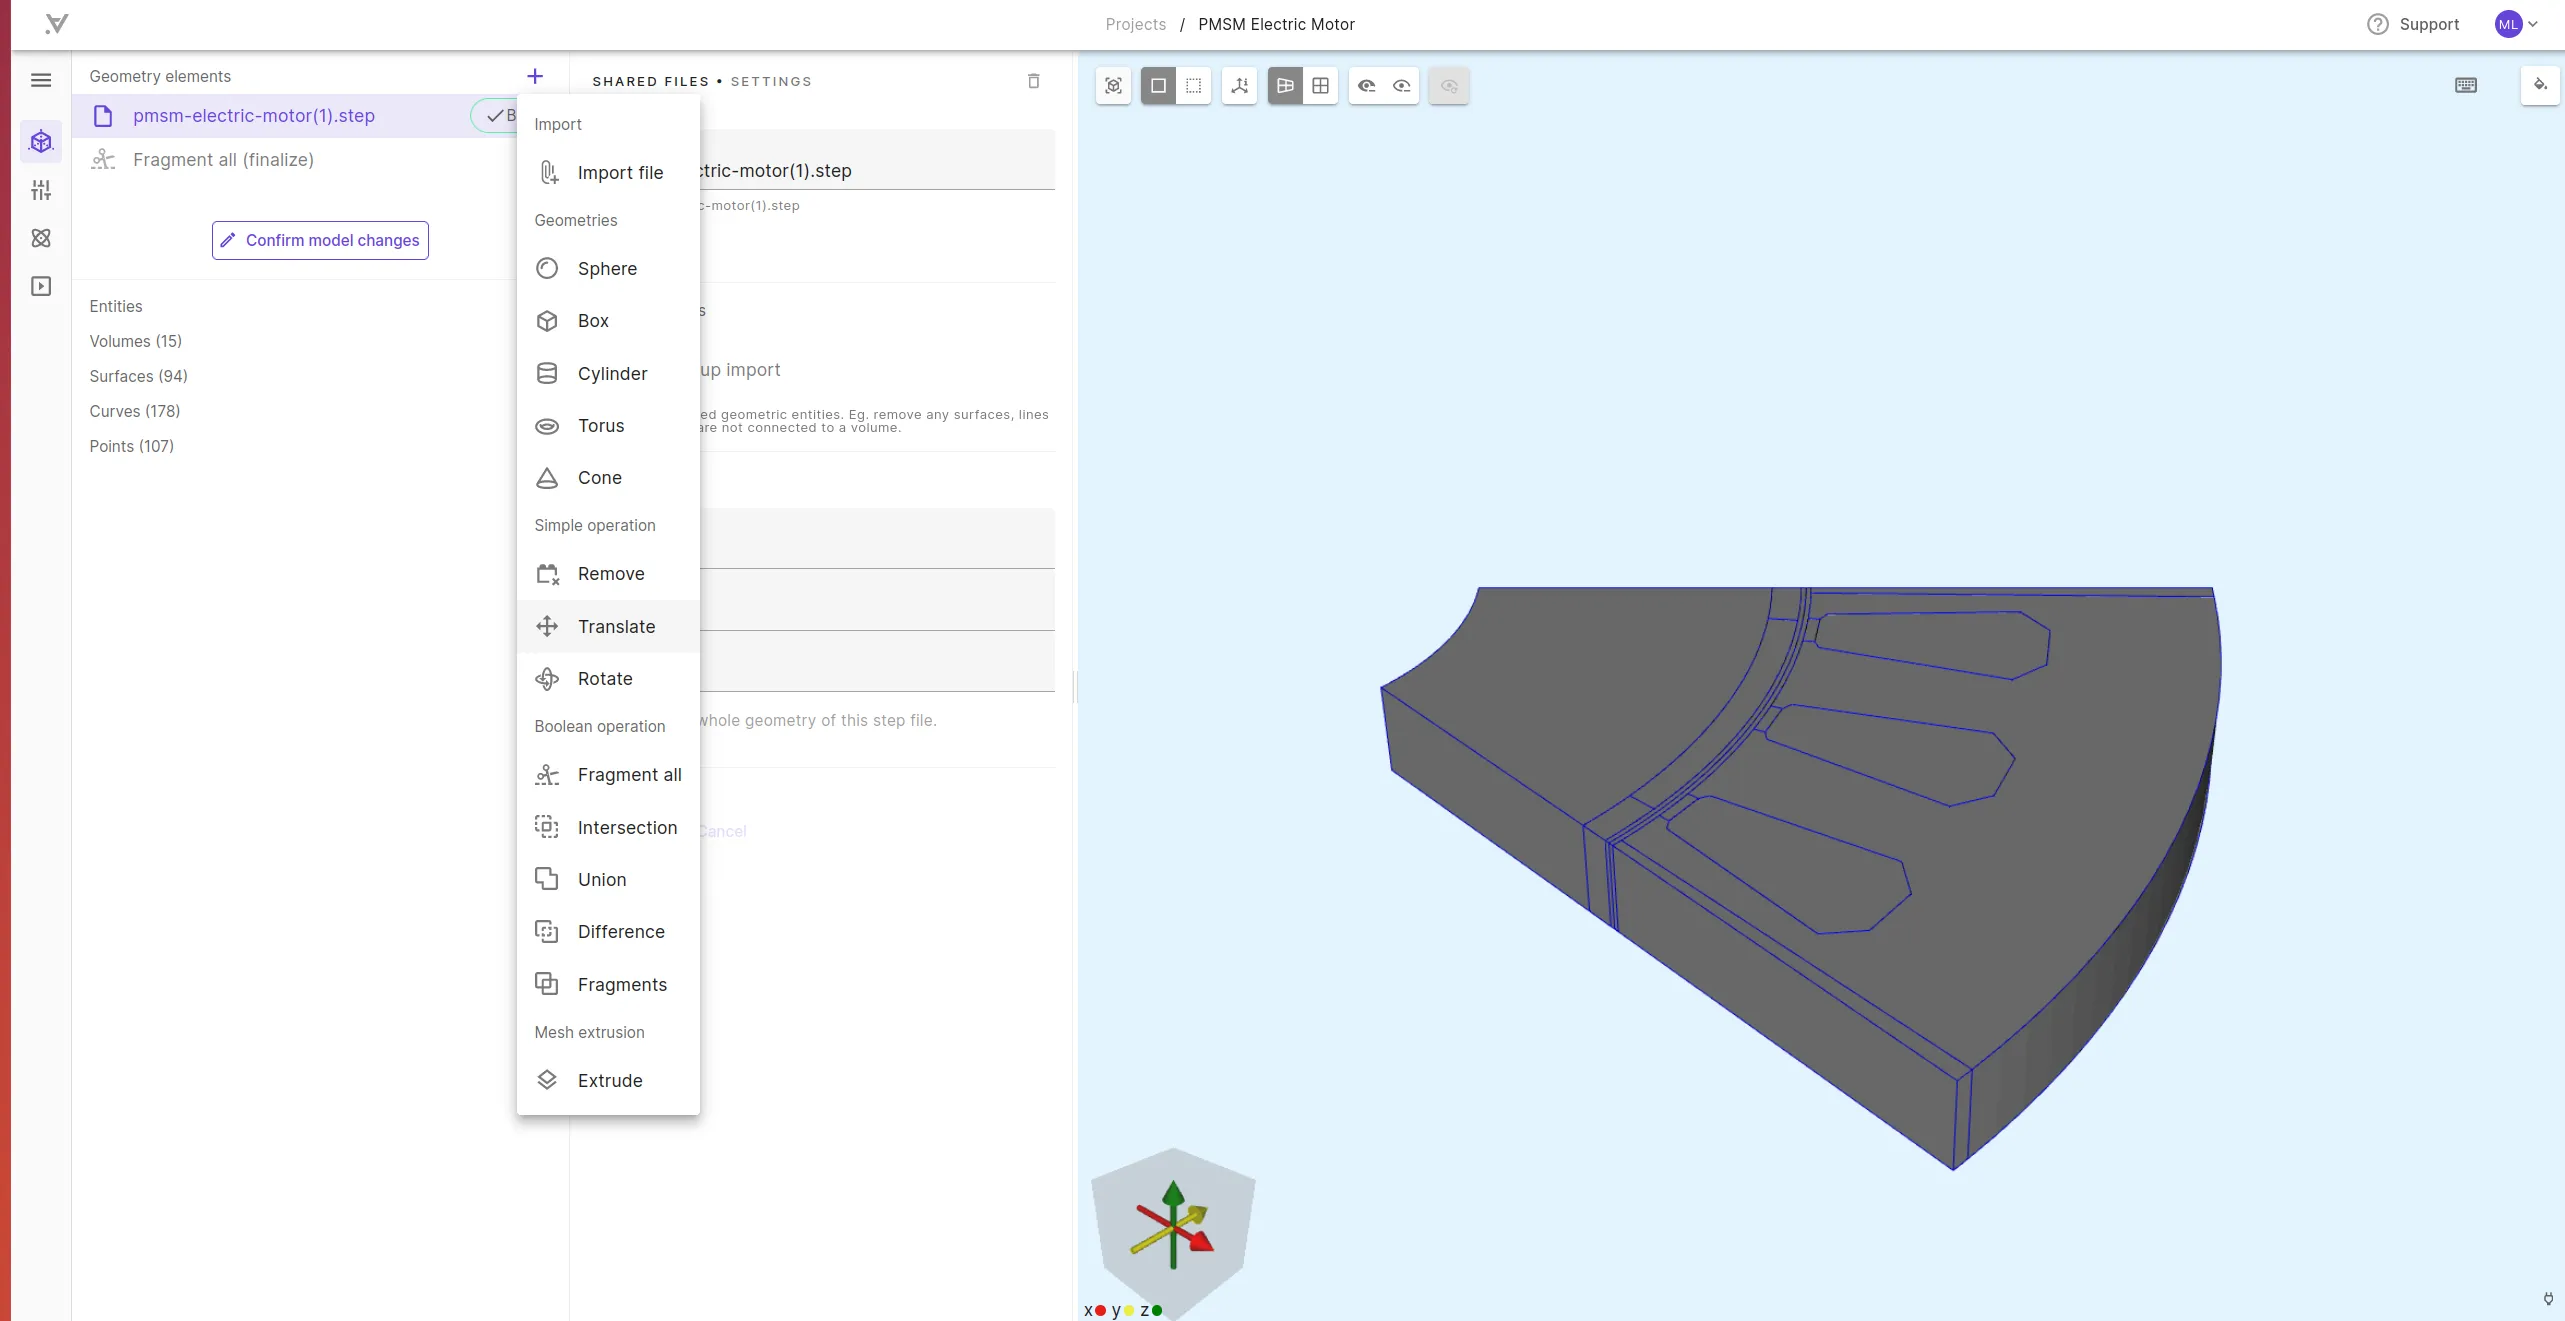Image resolution: width=2565 pixels, height=1321 pixels.
Task: Choose Fragments boolean operation
Action: [x=608, y=985]
